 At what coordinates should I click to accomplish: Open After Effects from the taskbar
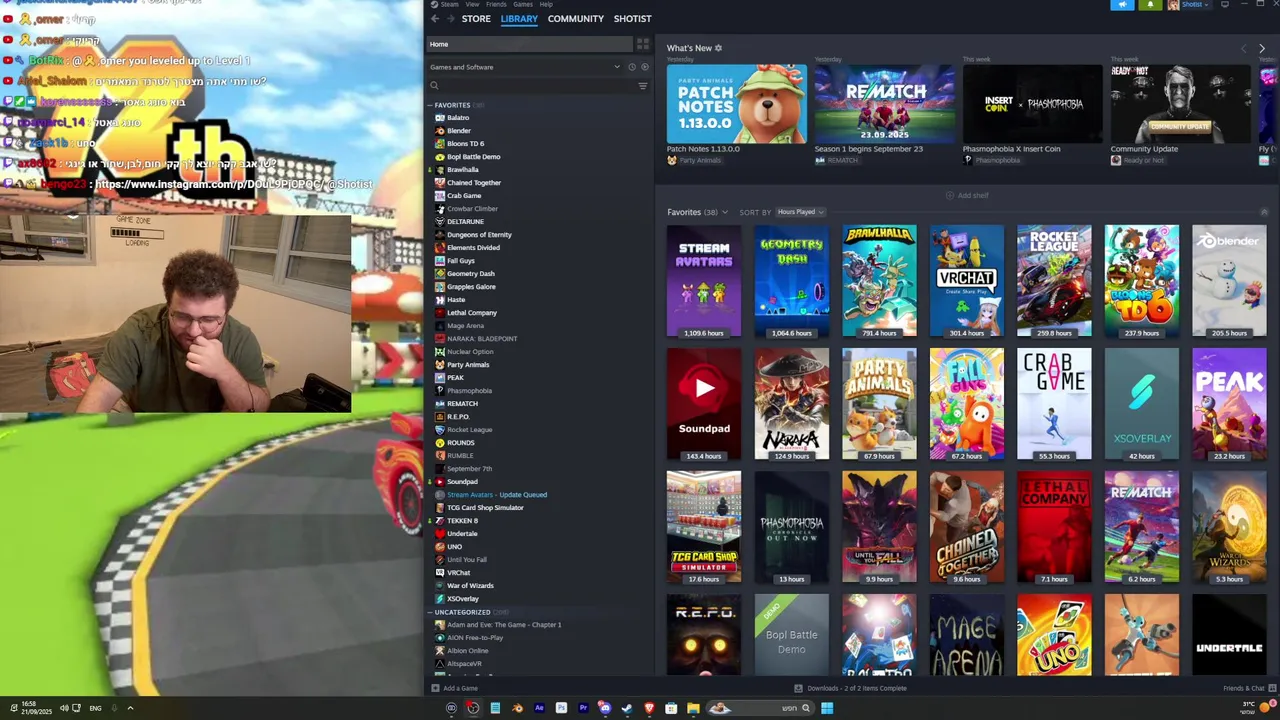tap(539, 708)
